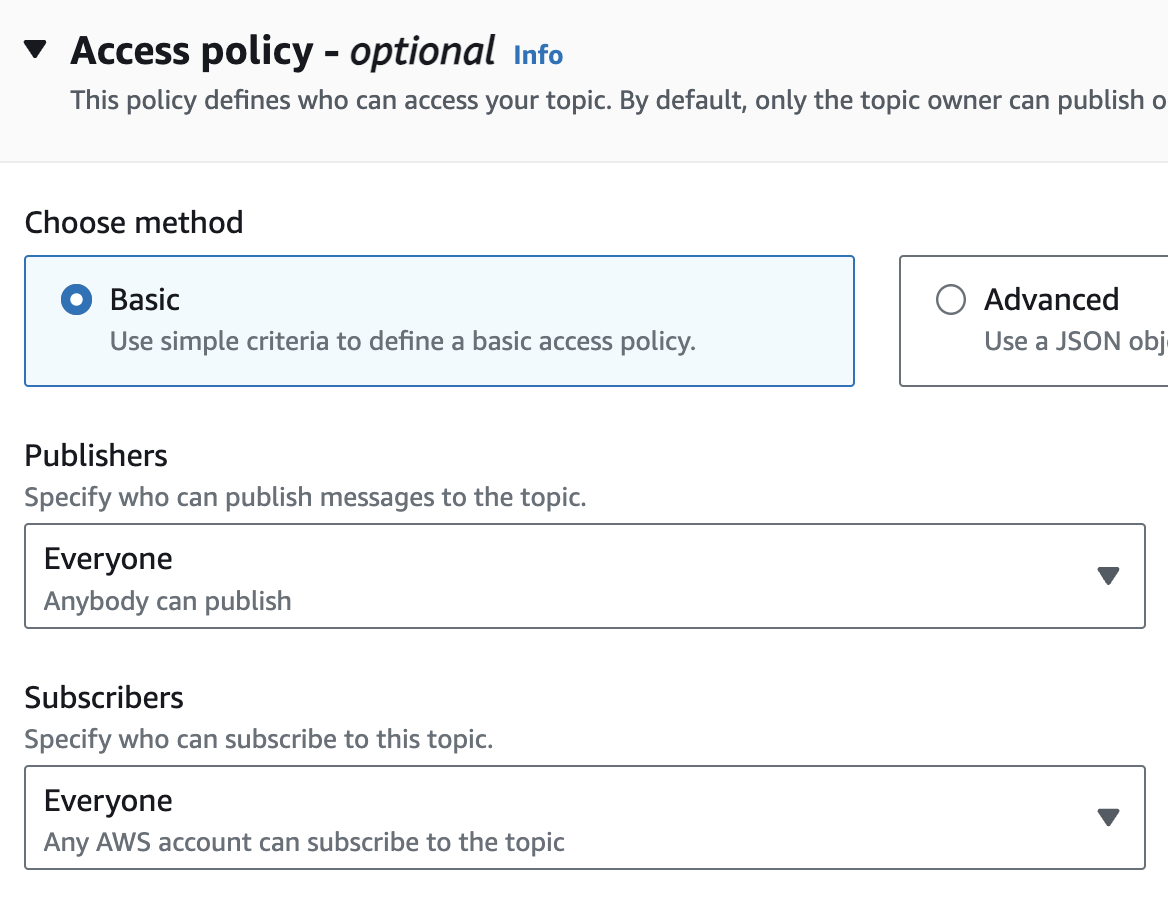Click the "Choose method" label
1168x904 pixels.
(x=134, y=222)
